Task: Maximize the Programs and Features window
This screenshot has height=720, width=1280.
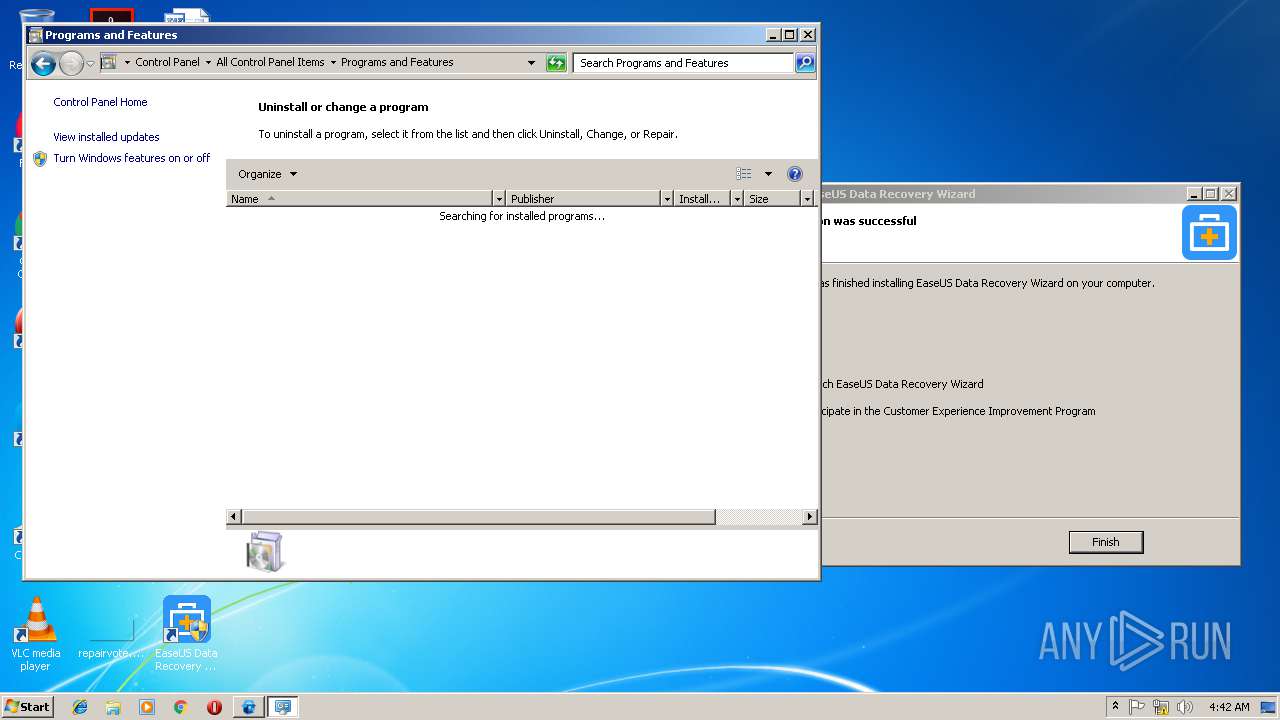Action: 789,34
